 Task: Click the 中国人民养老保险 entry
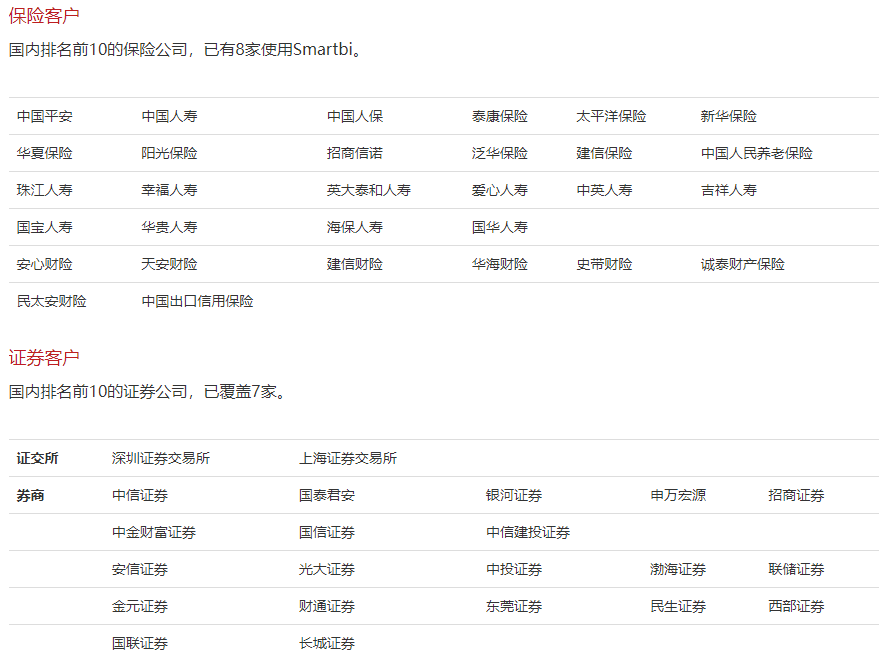pos(757,153)
